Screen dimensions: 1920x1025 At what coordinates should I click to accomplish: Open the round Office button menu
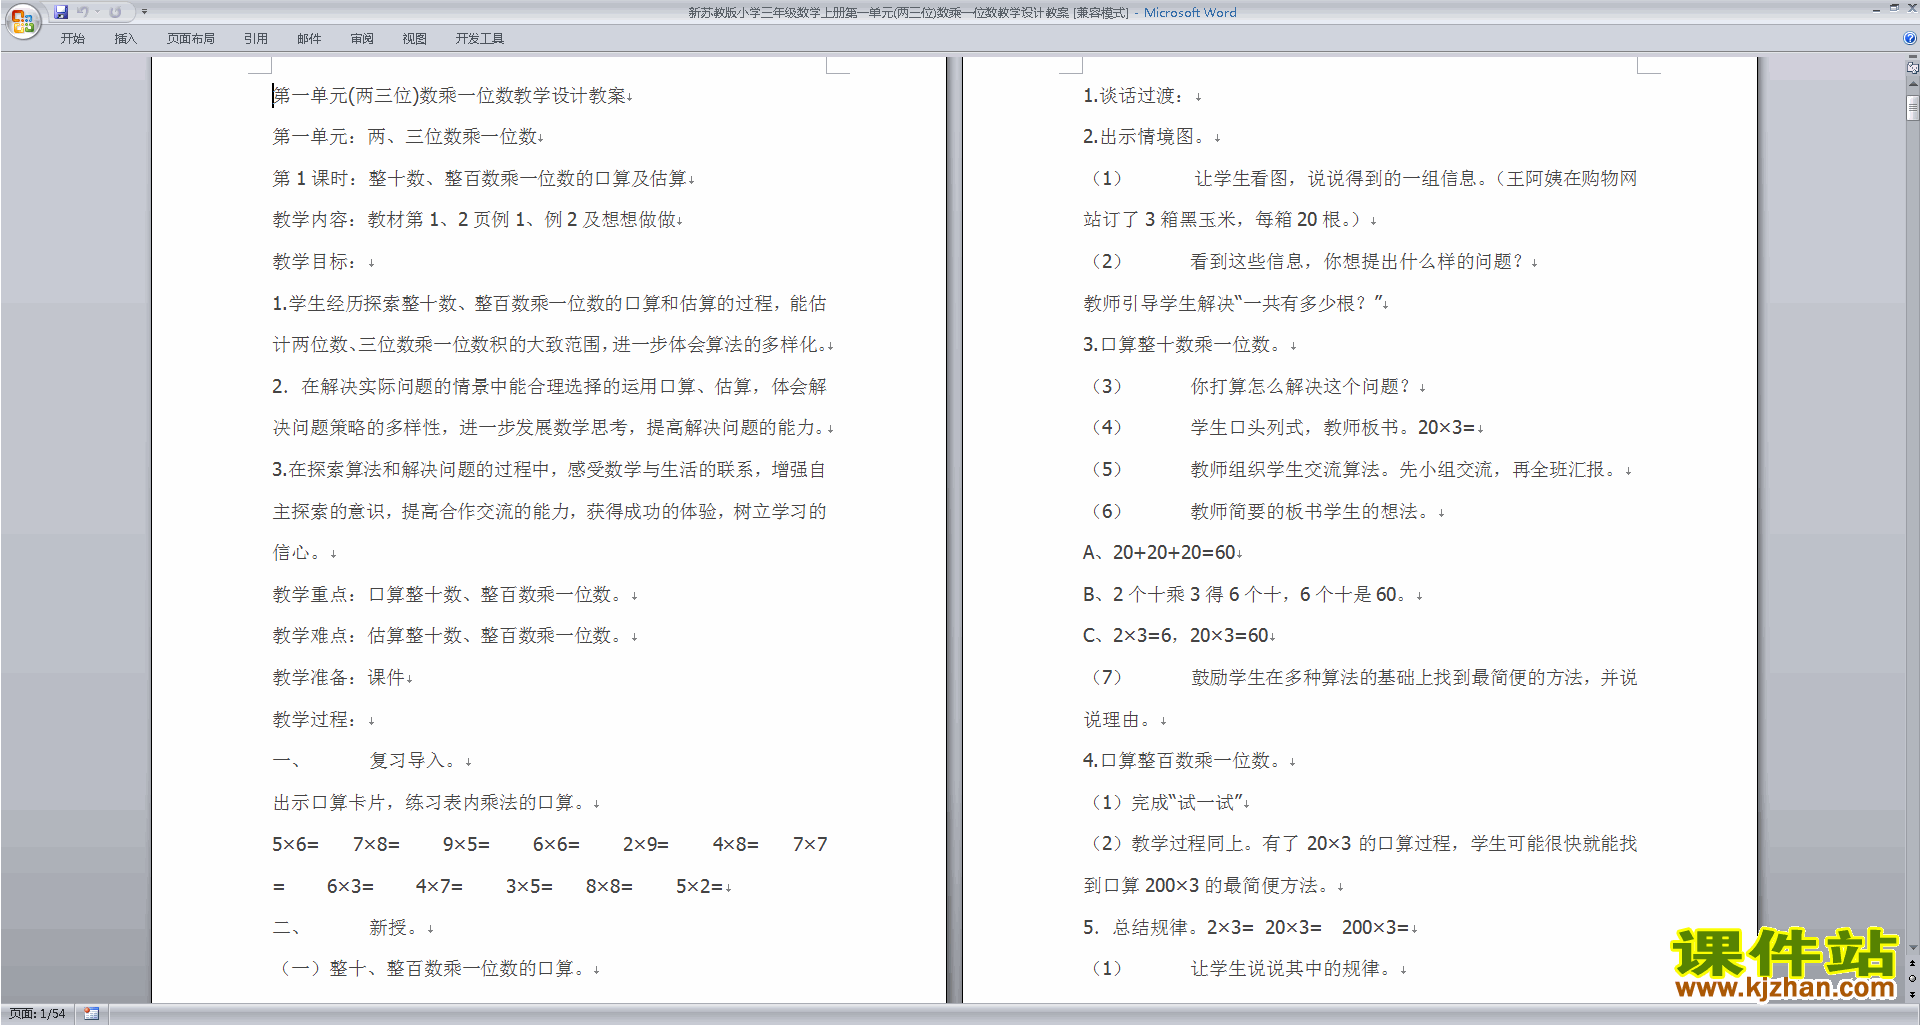point(22,21)
